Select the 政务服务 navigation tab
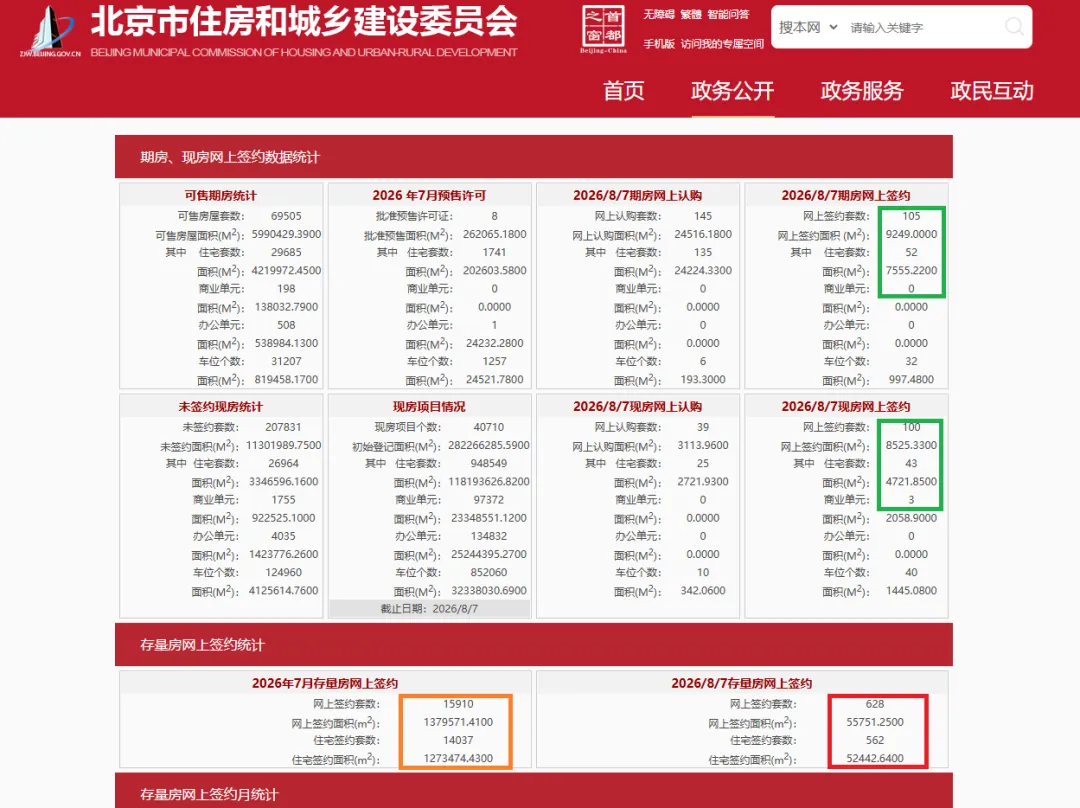 862,91
